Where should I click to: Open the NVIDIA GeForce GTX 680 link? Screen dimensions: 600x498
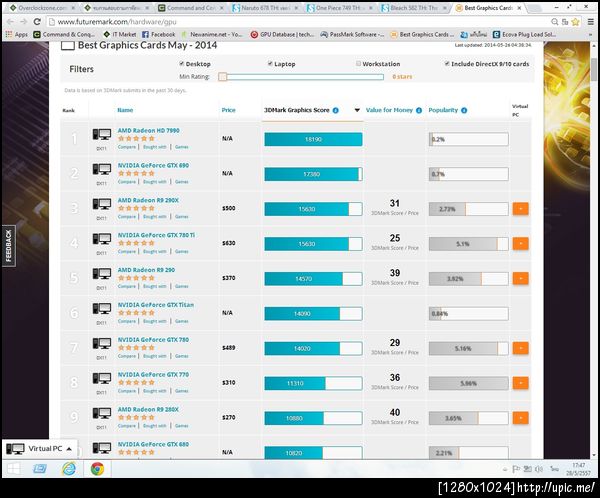pyautogui.click(x=153, y=444)
